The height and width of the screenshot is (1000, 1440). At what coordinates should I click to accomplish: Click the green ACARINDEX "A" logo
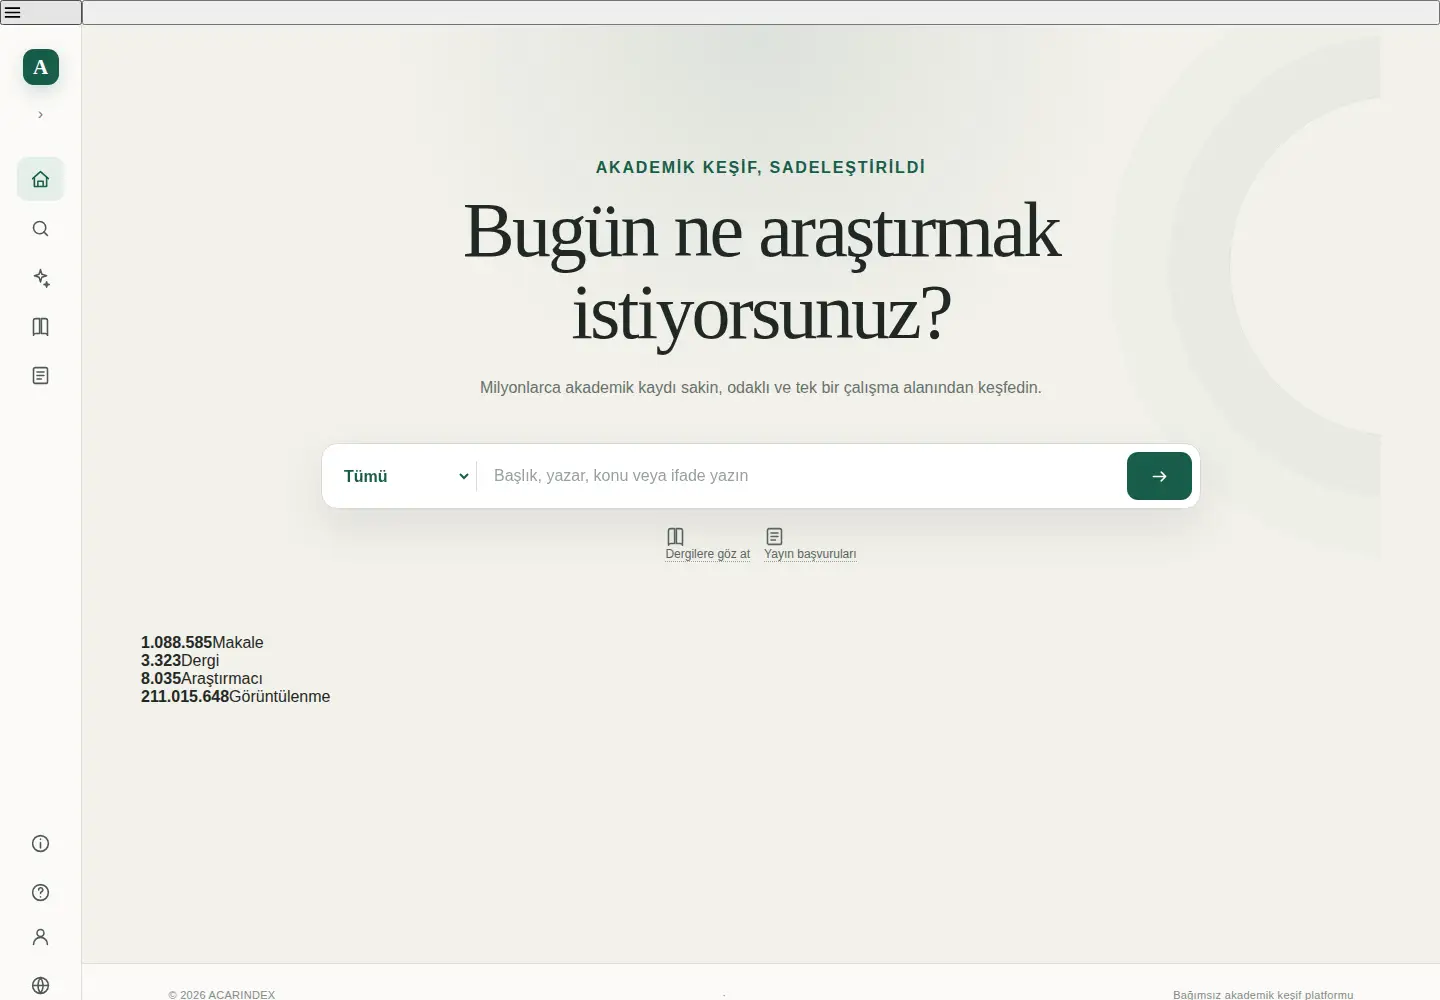click(x=41, y=67)
